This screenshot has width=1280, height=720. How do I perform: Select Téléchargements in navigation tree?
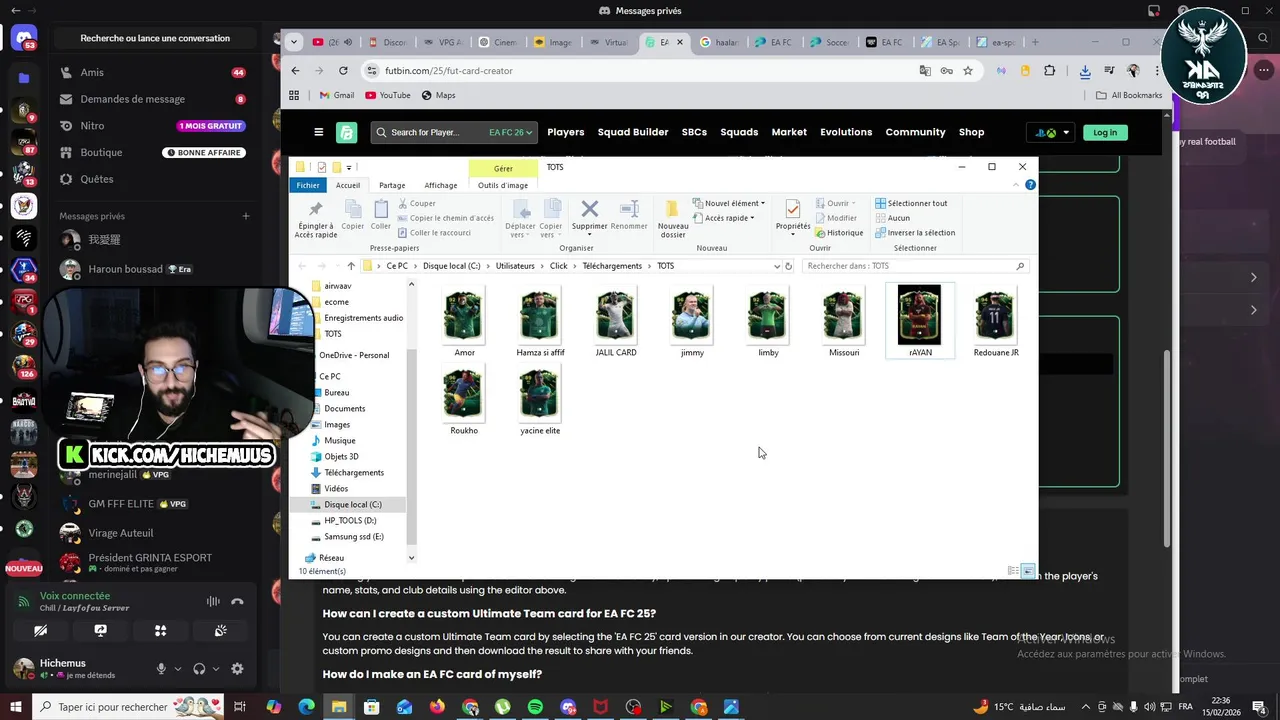(354, 472)
